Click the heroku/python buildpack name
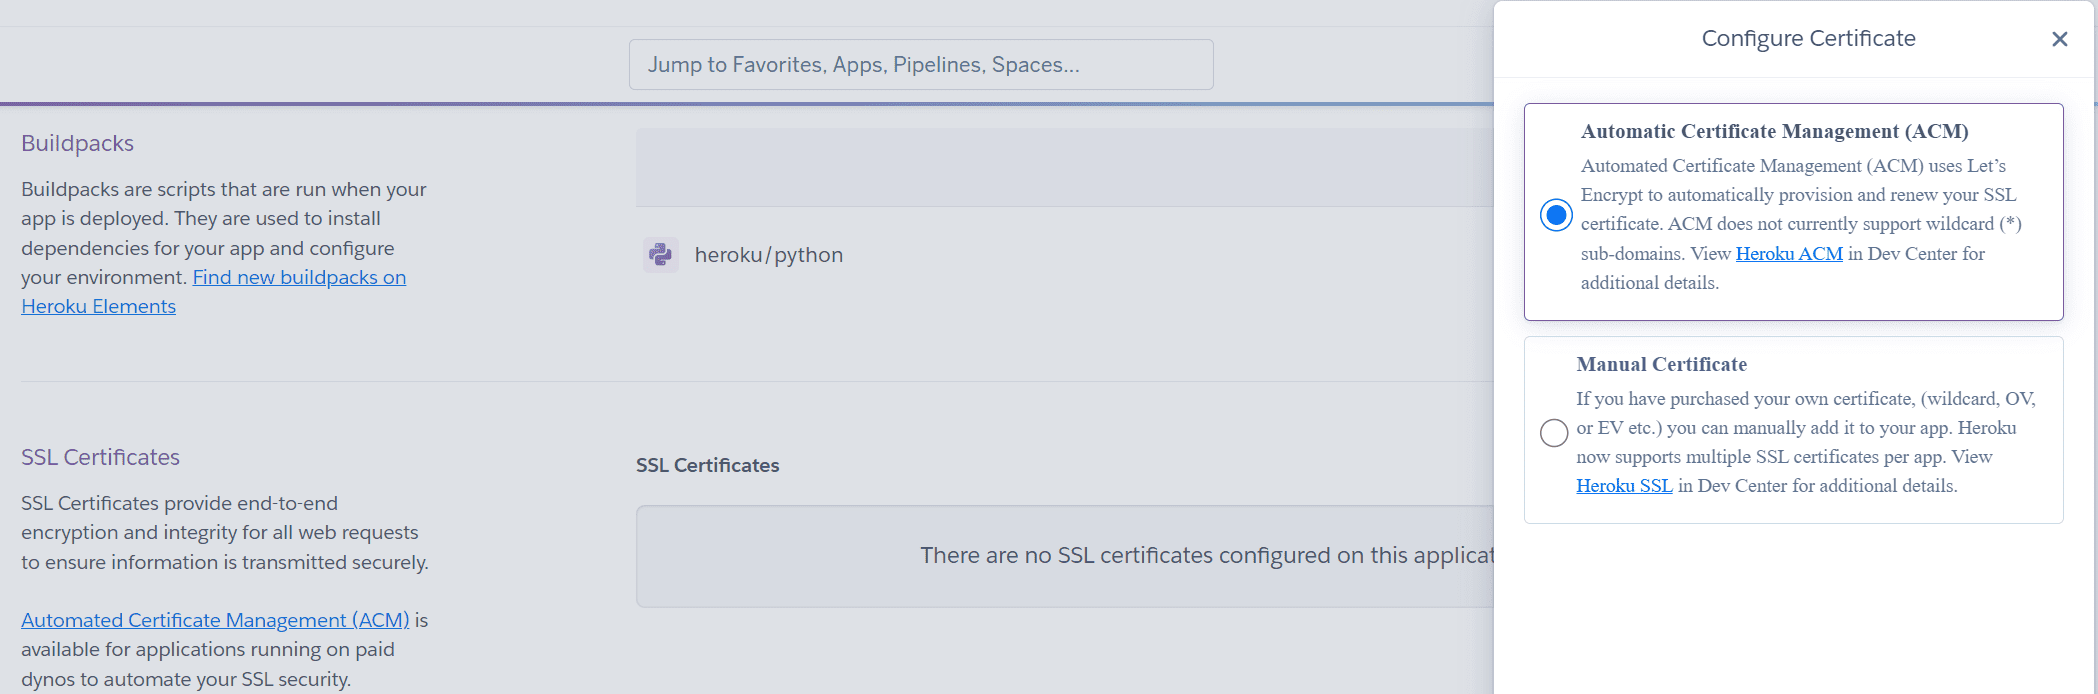 point(769,255)
